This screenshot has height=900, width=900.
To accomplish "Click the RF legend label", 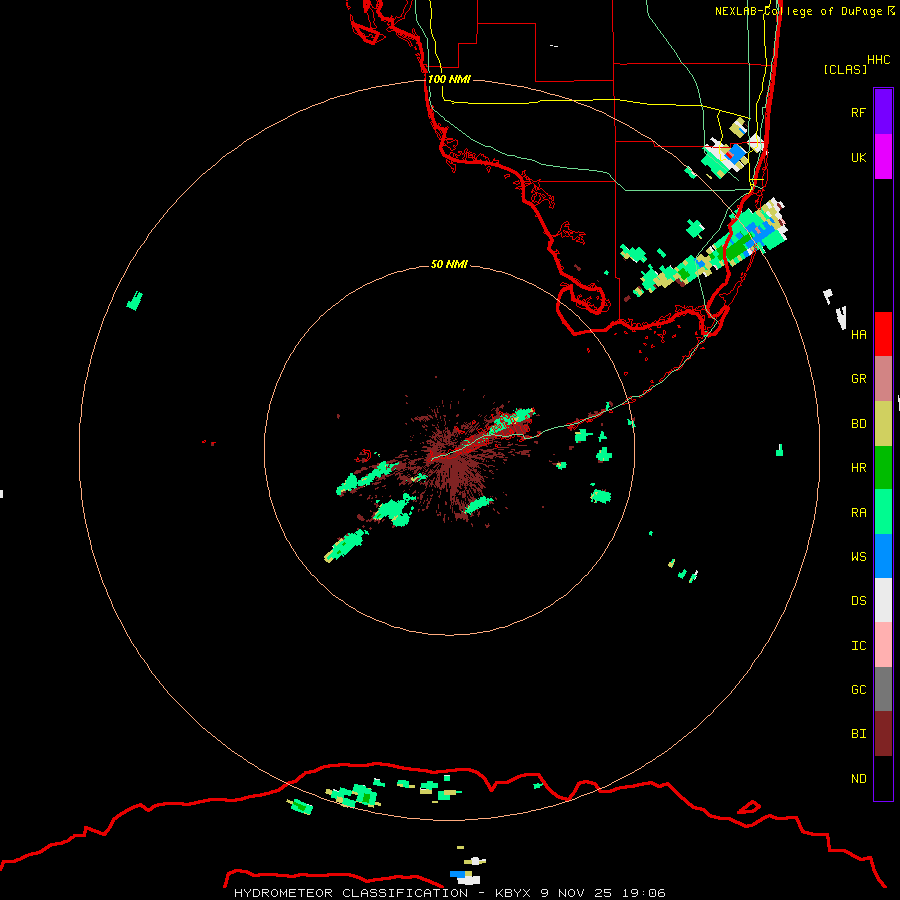I will tap(858, 112).
